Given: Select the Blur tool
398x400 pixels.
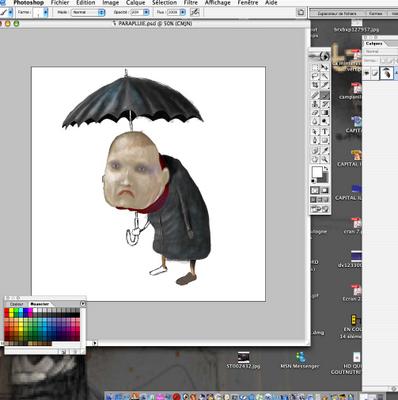Looking at the screenshot, I should pyautogui.click(x=315, y=122).
